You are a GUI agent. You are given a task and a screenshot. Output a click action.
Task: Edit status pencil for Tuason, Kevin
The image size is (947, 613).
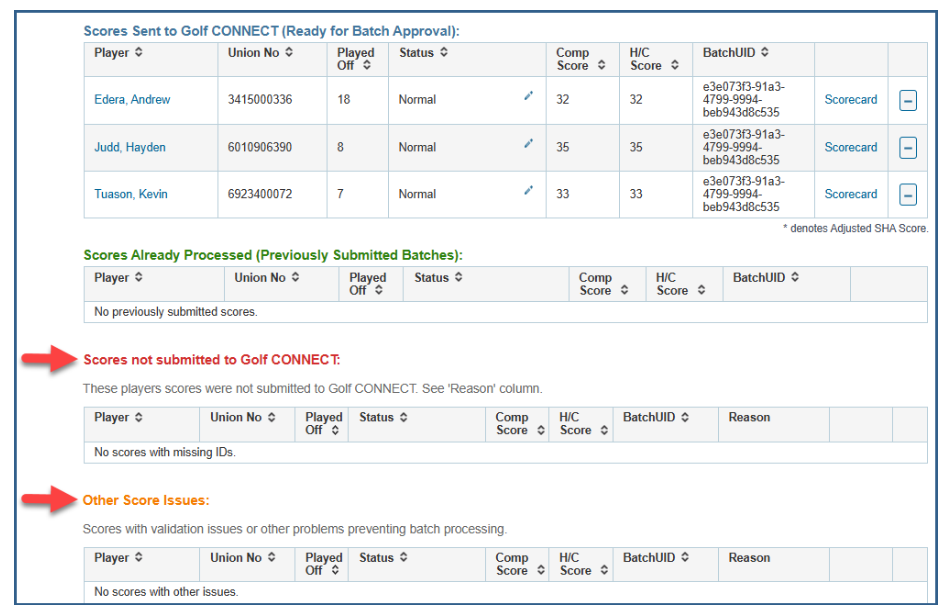[x=528, y=190]
